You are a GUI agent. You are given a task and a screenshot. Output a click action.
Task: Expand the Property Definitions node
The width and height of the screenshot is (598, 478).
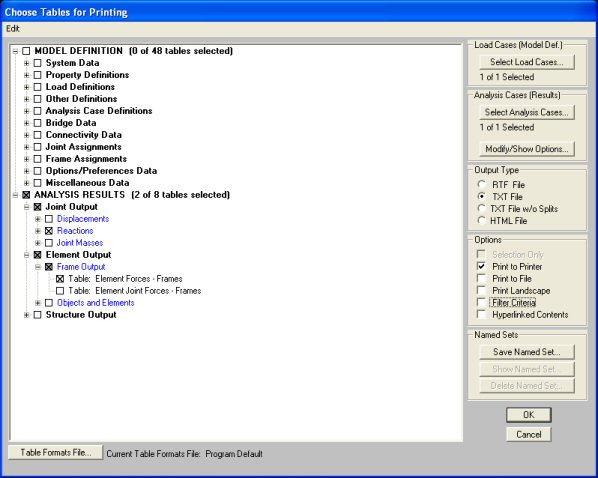tap(26, 75)
